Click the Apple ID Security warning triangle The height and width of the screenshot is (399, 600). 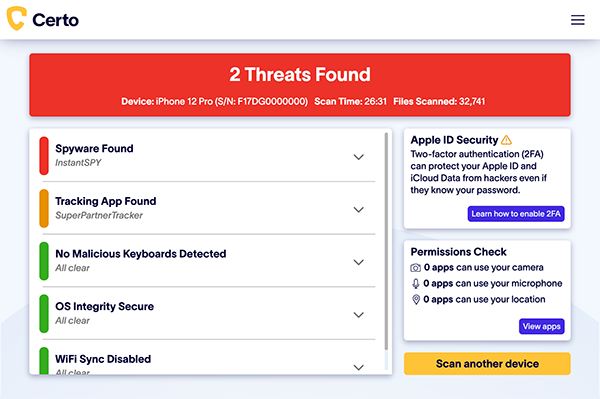pyautogui.click(x=506, y=140)
